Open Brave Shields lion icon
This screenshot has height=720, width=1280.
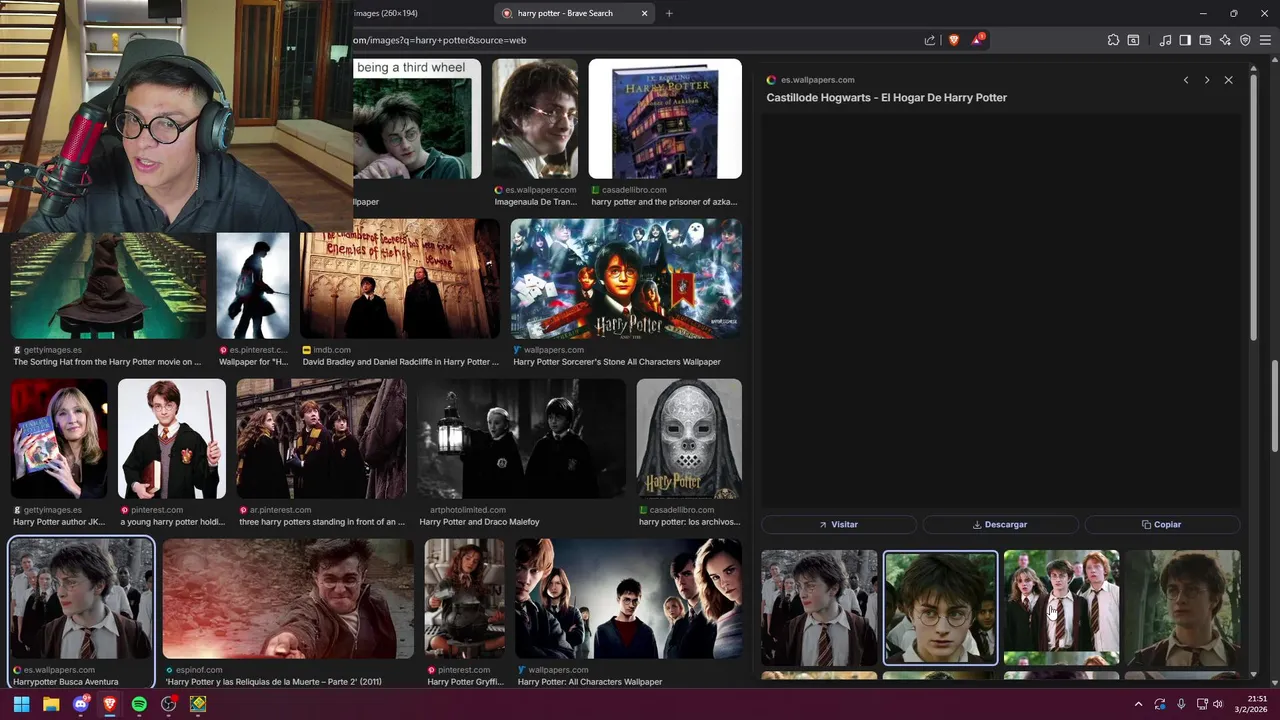click(954, 40)
